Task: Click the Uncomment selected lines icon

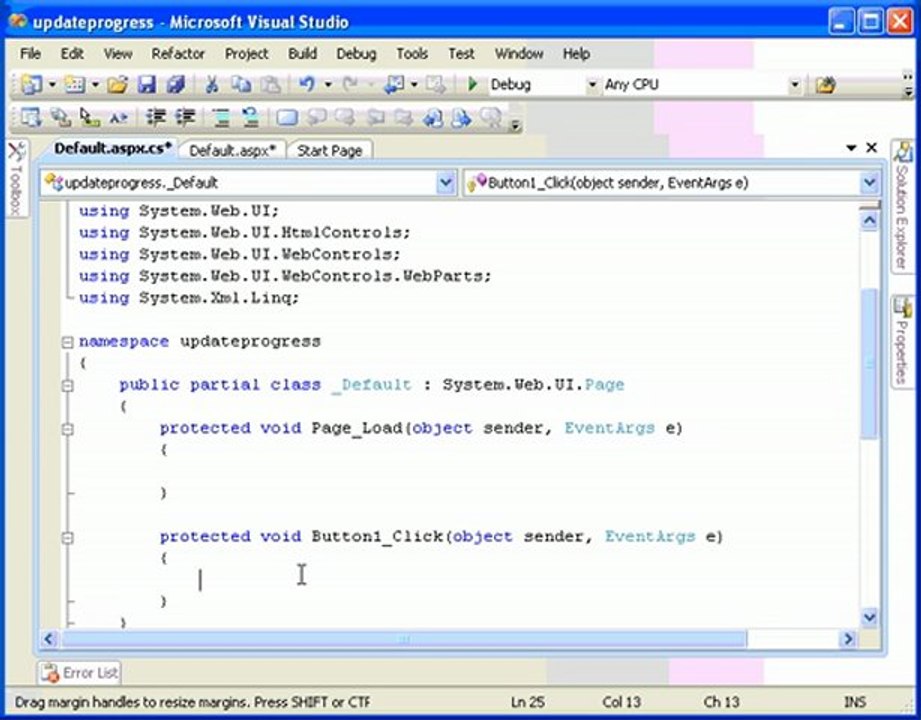Action: tap(251, 117)
